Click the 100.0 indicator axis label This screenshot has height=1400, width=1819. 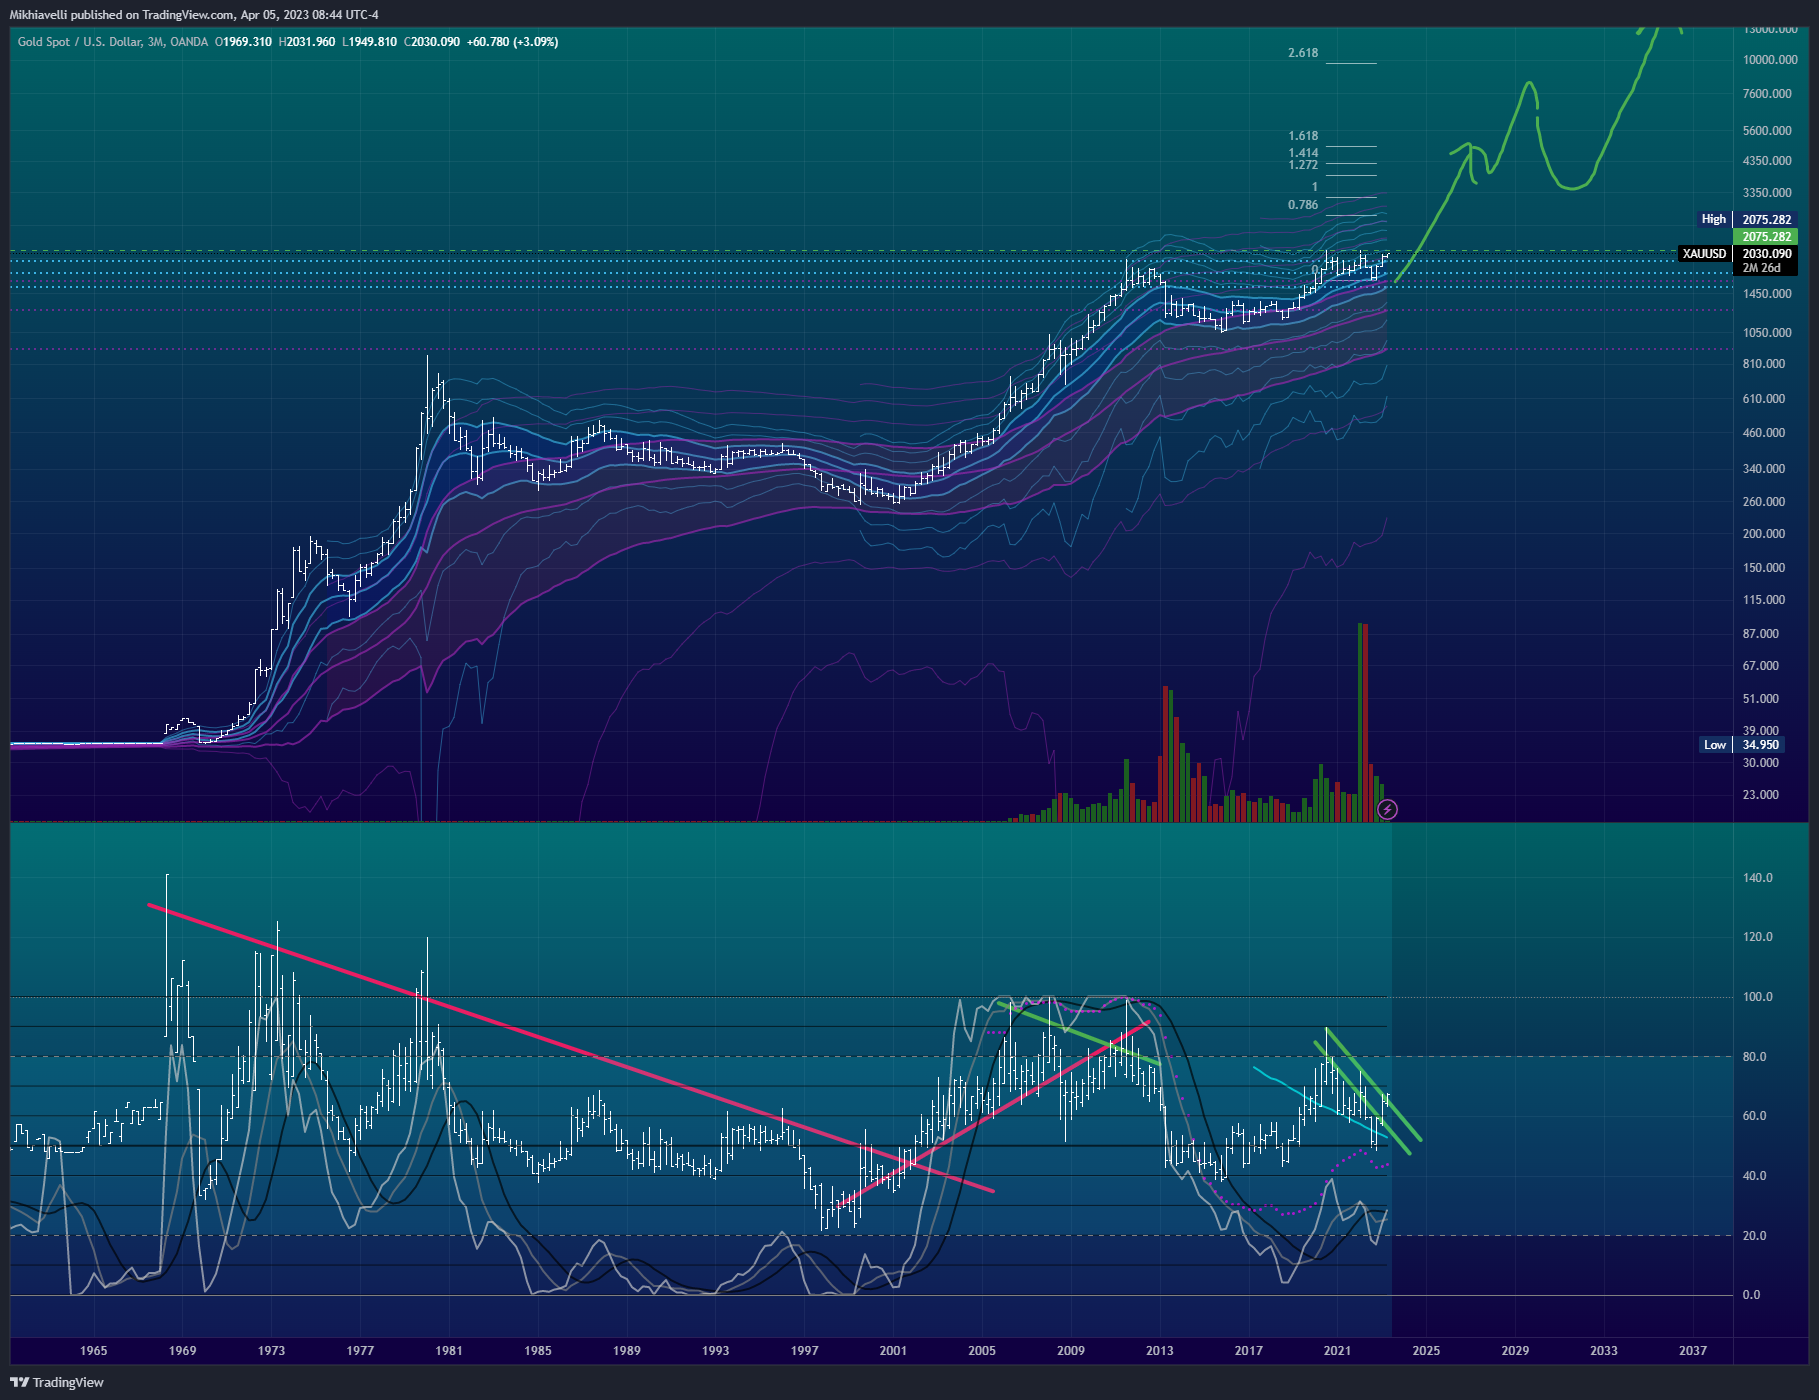pos(1757,997)
